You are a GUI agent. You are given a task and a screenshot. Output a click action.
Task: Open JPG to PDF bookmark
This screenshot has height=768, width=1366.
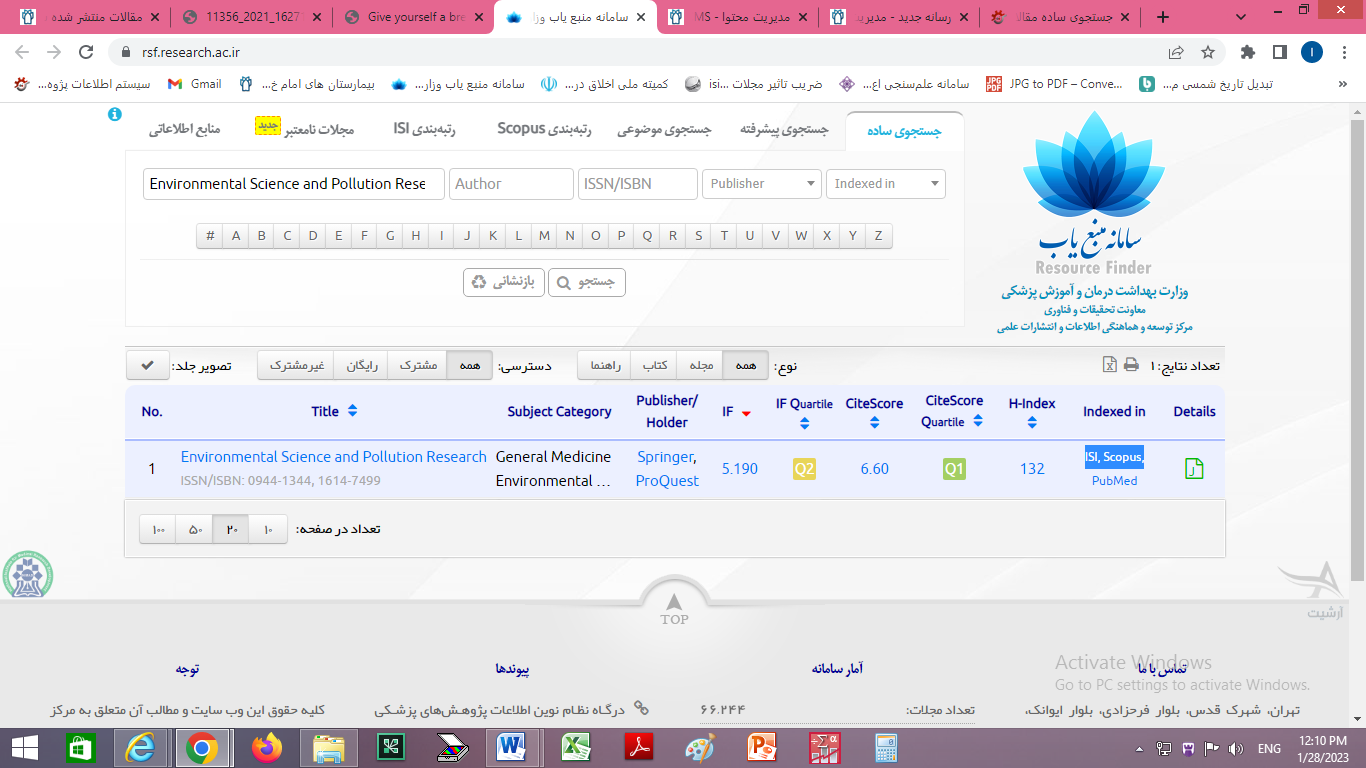point(1054,84)
